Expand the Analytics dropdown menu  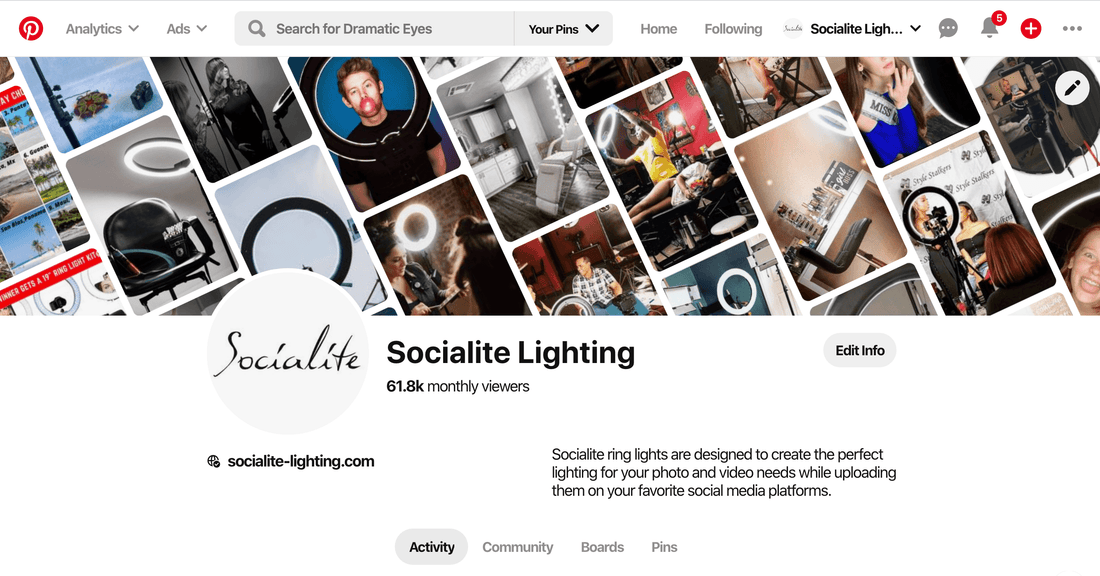(102, 29)
